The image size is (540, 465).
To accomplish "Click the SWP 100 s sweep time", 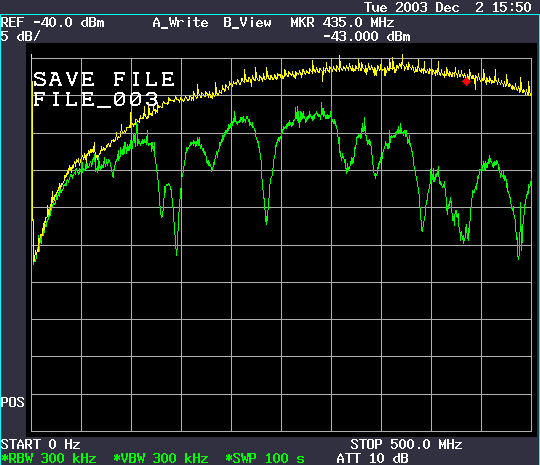I will (x=265, y=458).
